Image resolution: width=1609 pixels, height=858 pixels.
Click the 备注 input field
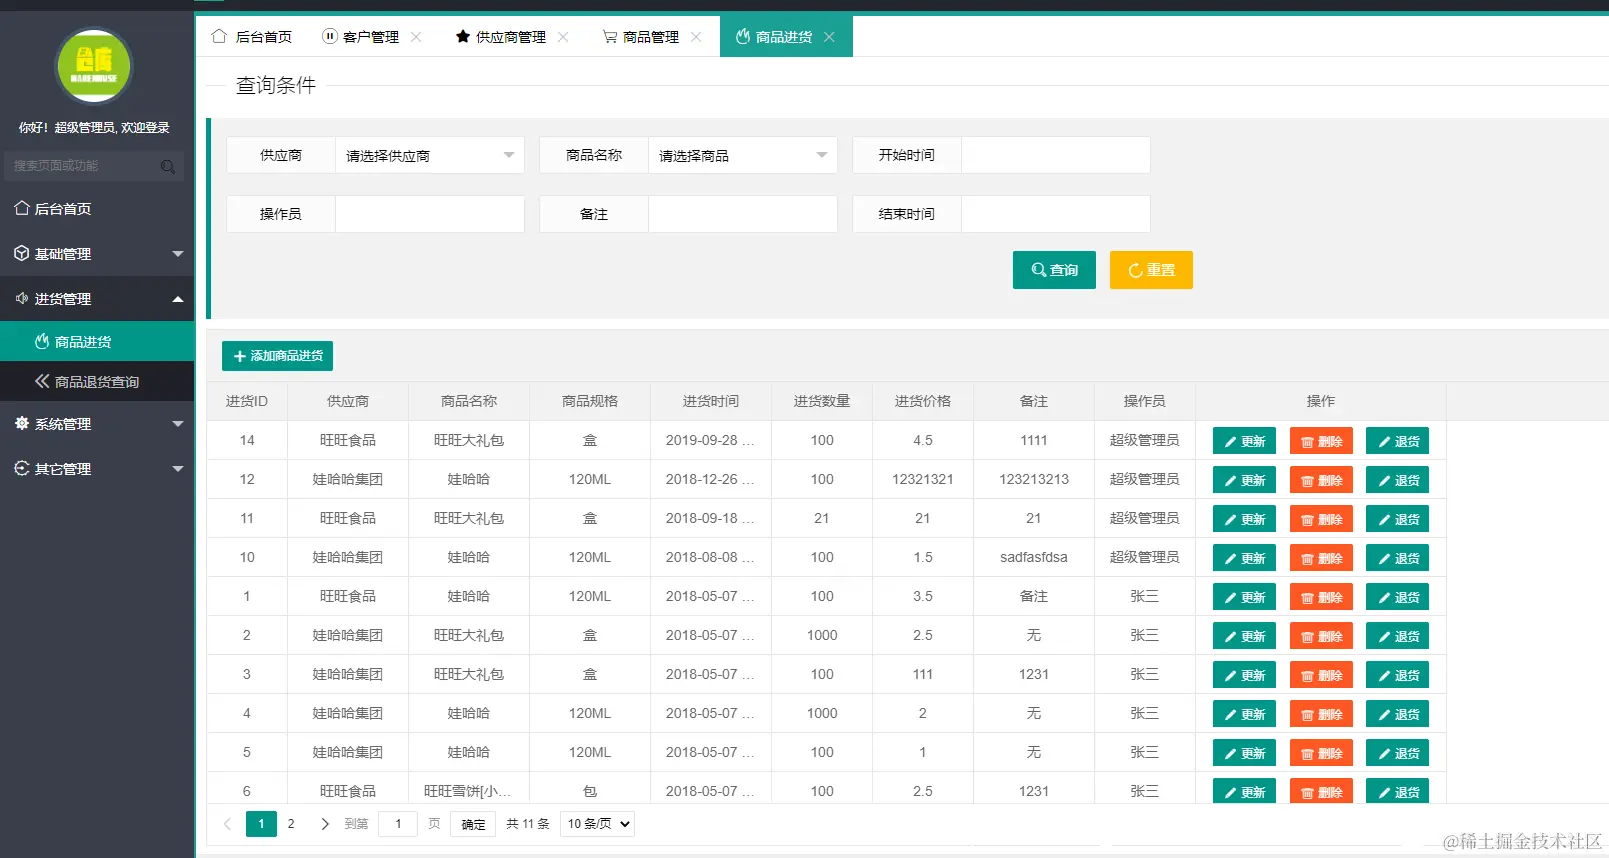[743, 214]
